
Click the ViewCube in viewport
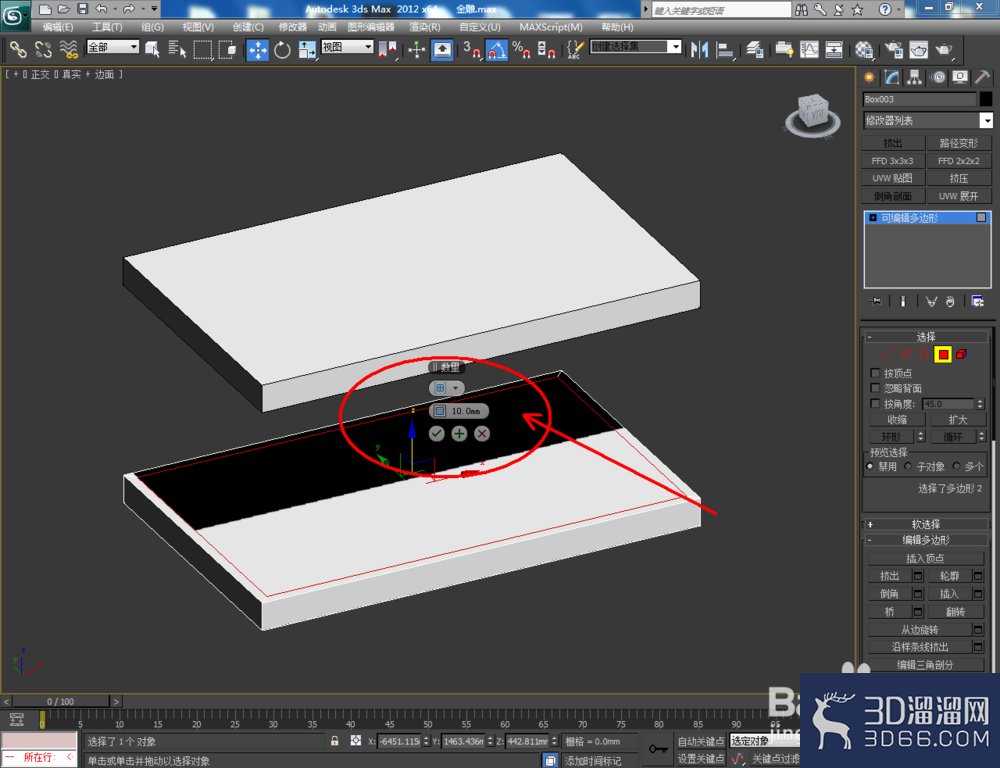click(813, 114)
